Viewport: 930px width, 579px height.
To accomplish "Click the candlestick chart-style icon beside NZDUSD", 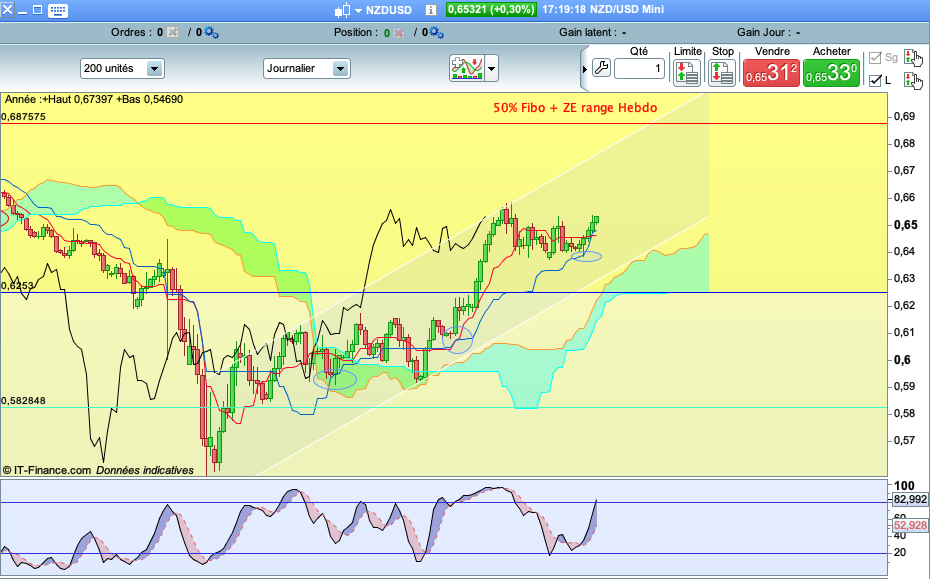I will [342, 10].
